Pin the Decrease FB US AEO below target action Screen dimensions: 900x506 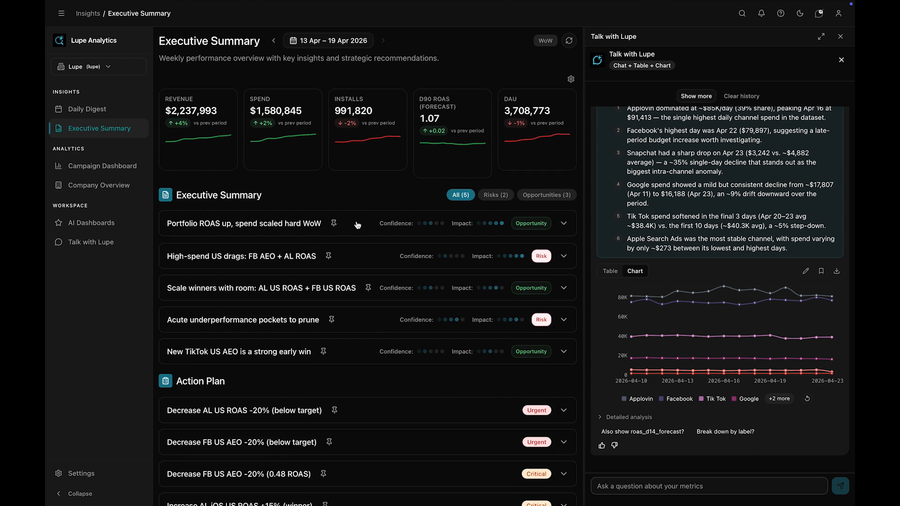pyautogui.click(x=329, y=442)
